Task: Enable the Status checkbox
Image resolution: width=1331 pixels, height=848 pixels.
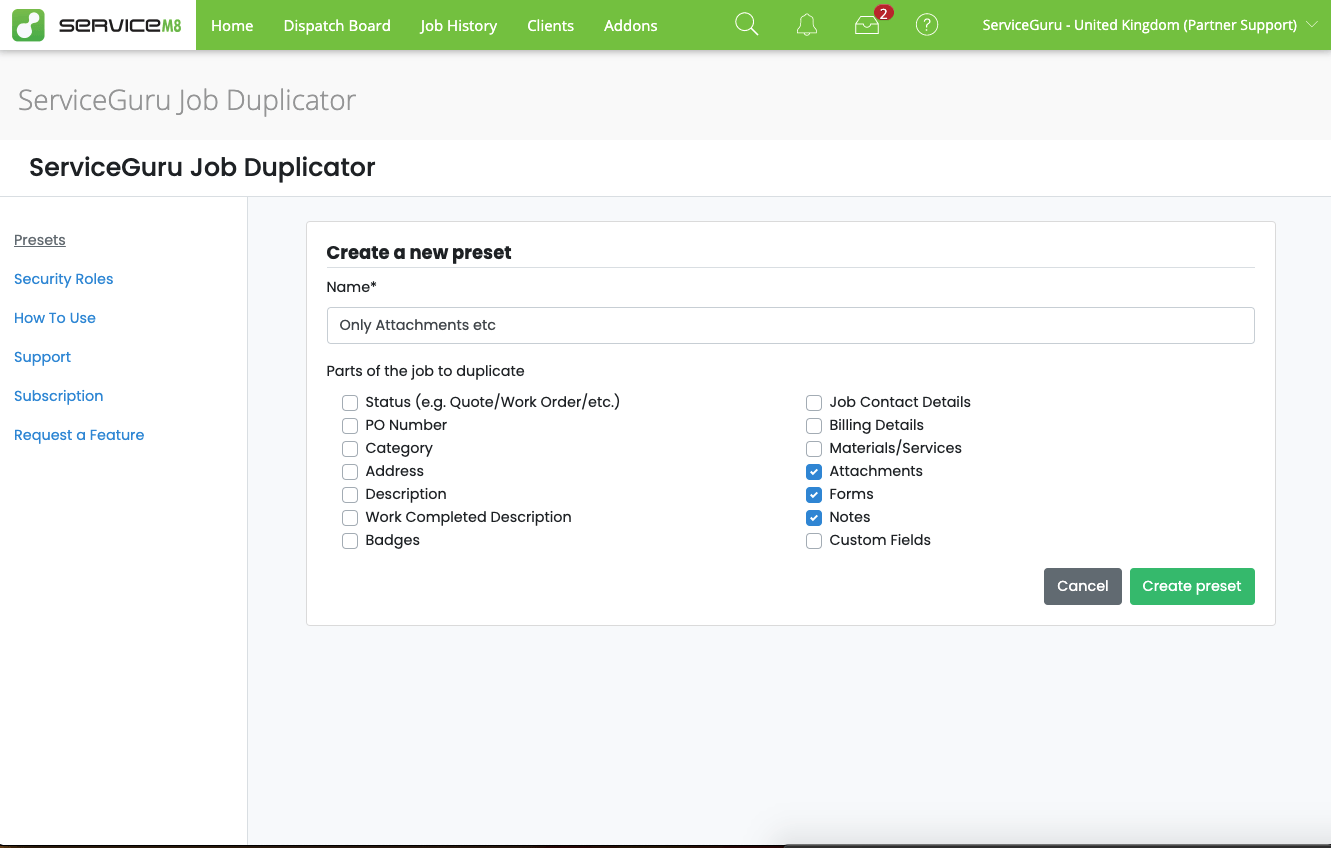Action: 350,403
